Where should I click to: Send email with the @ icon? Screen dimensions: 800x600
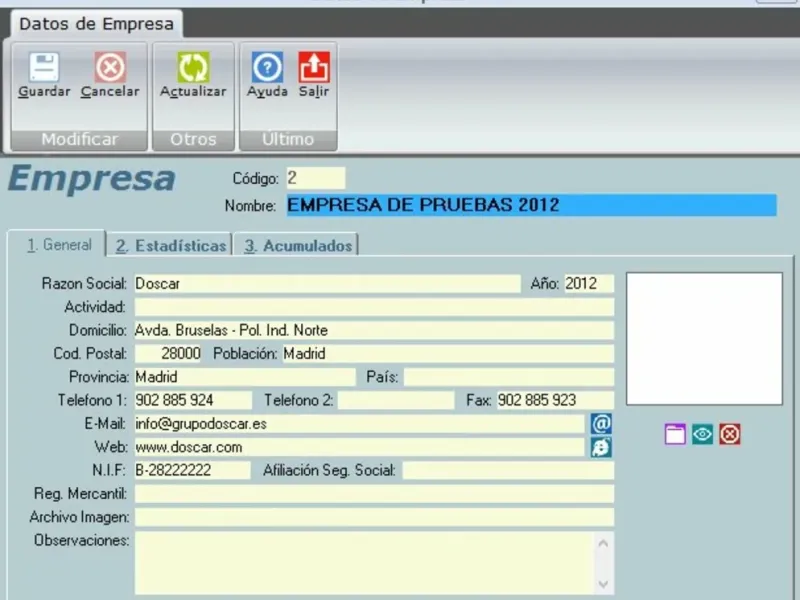click(x=601, y=423)
